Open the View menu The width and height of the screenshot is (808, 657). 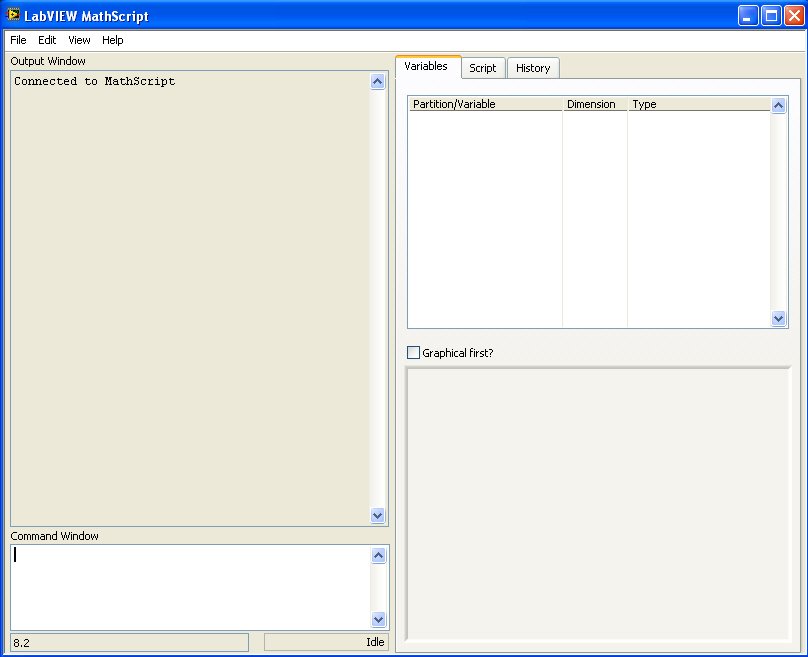[x=79, y=40]
